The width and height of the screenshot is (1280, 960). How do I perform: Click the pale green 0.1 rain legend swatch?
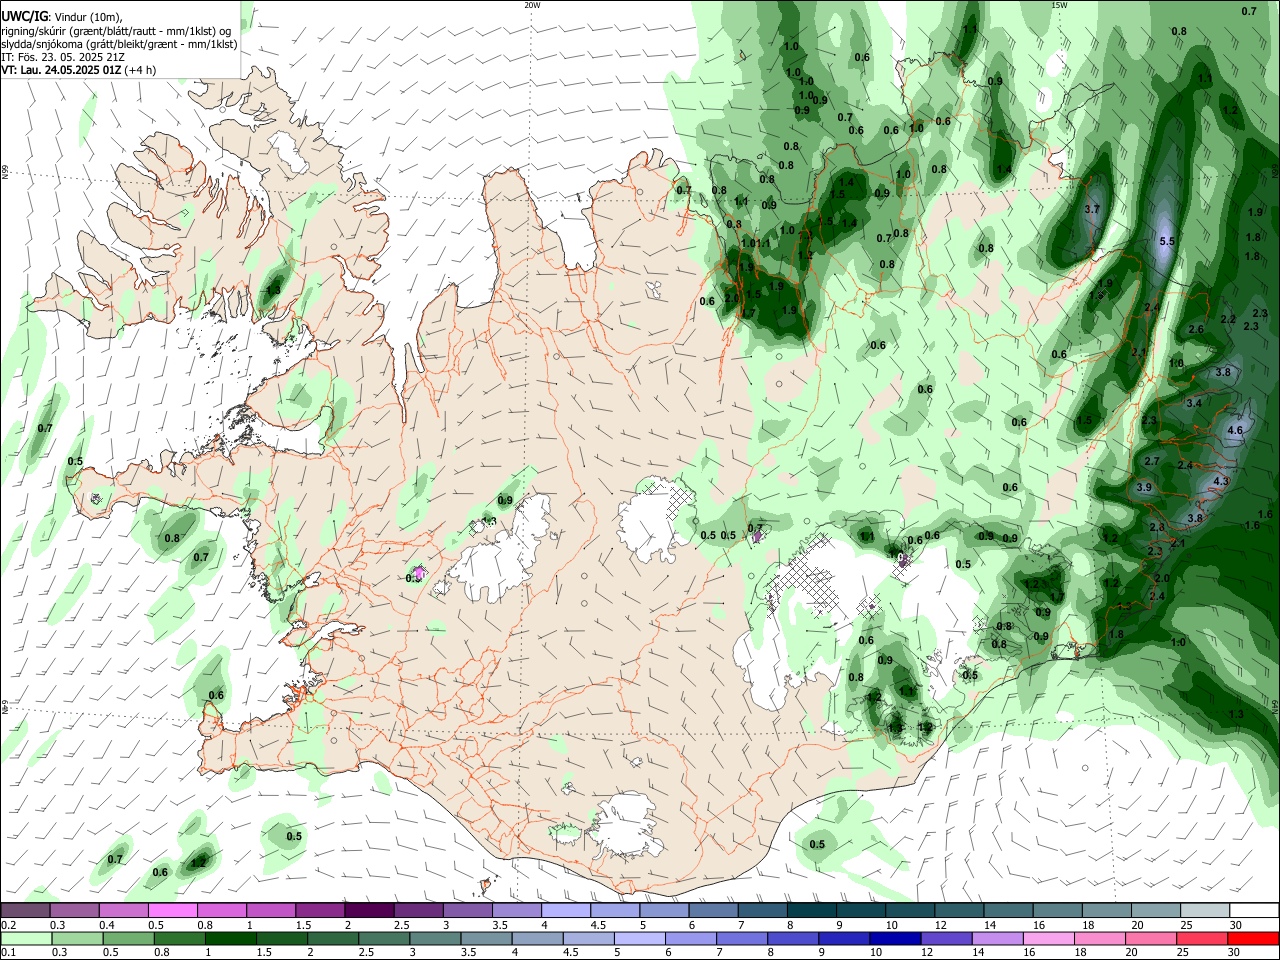26,938
